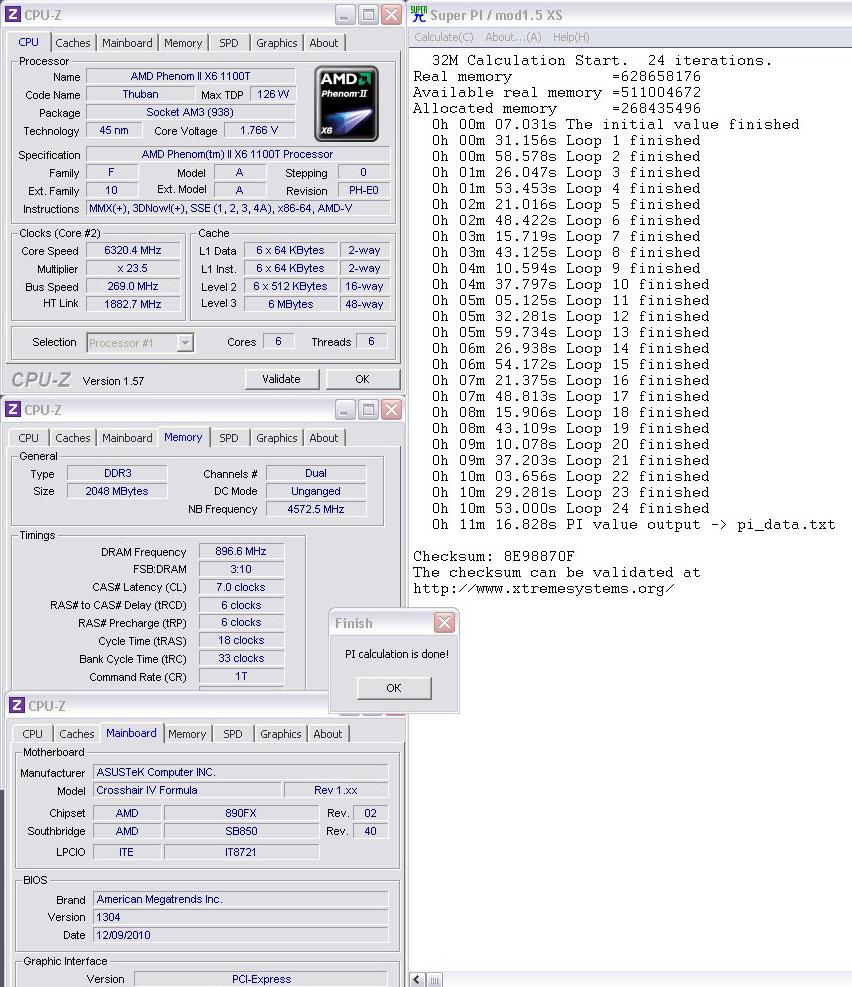Image resolution: width=852 pixels, height=987 pixels.
Task: Open About tab in the CPU-Z Memory window
Action: click(323, 437)
